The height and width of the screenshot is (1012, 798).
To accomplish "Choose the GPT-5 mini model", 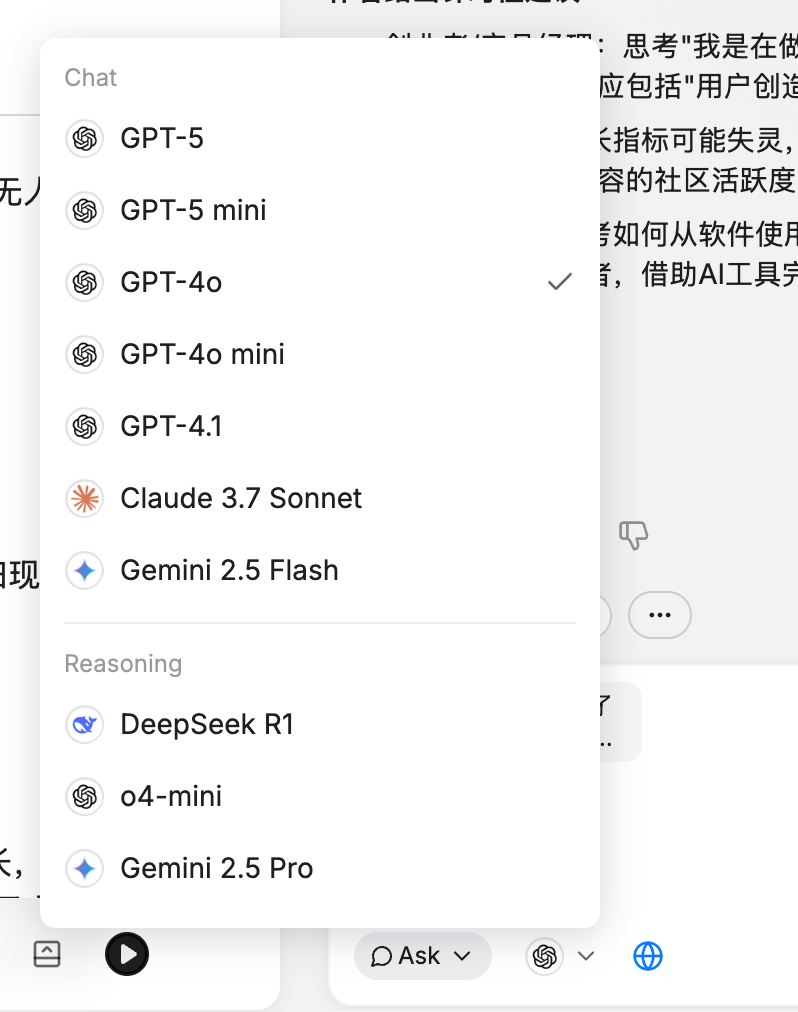I will coord(320,210).
